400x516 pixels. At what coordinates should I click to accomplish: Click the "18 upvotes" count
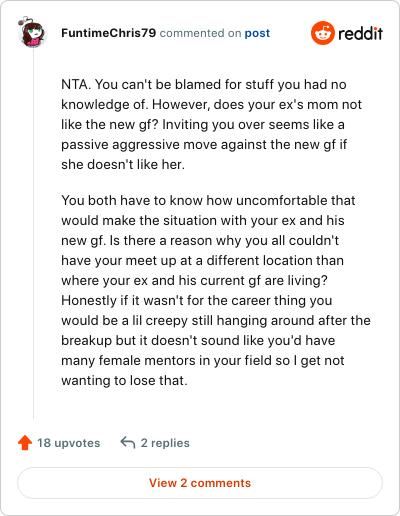point(68,443)
